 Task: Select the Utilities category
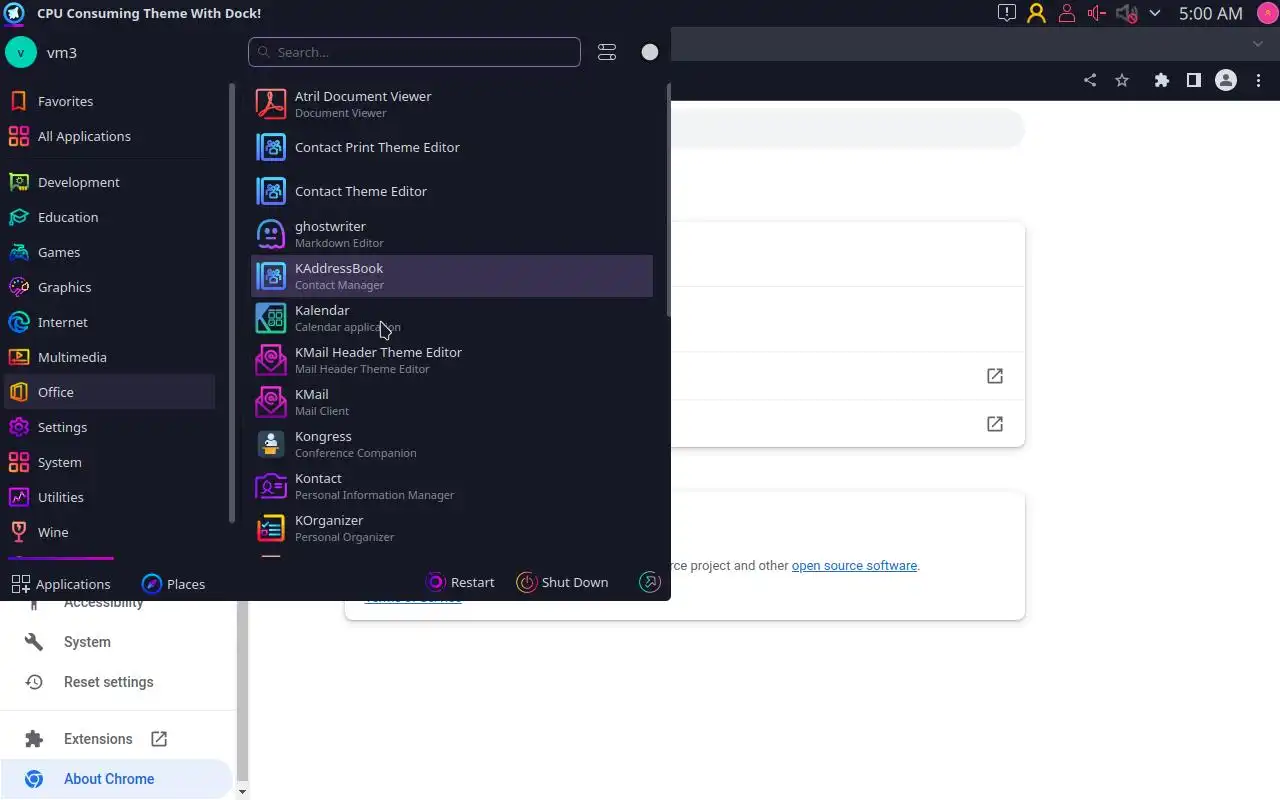[x=110, y=497]
